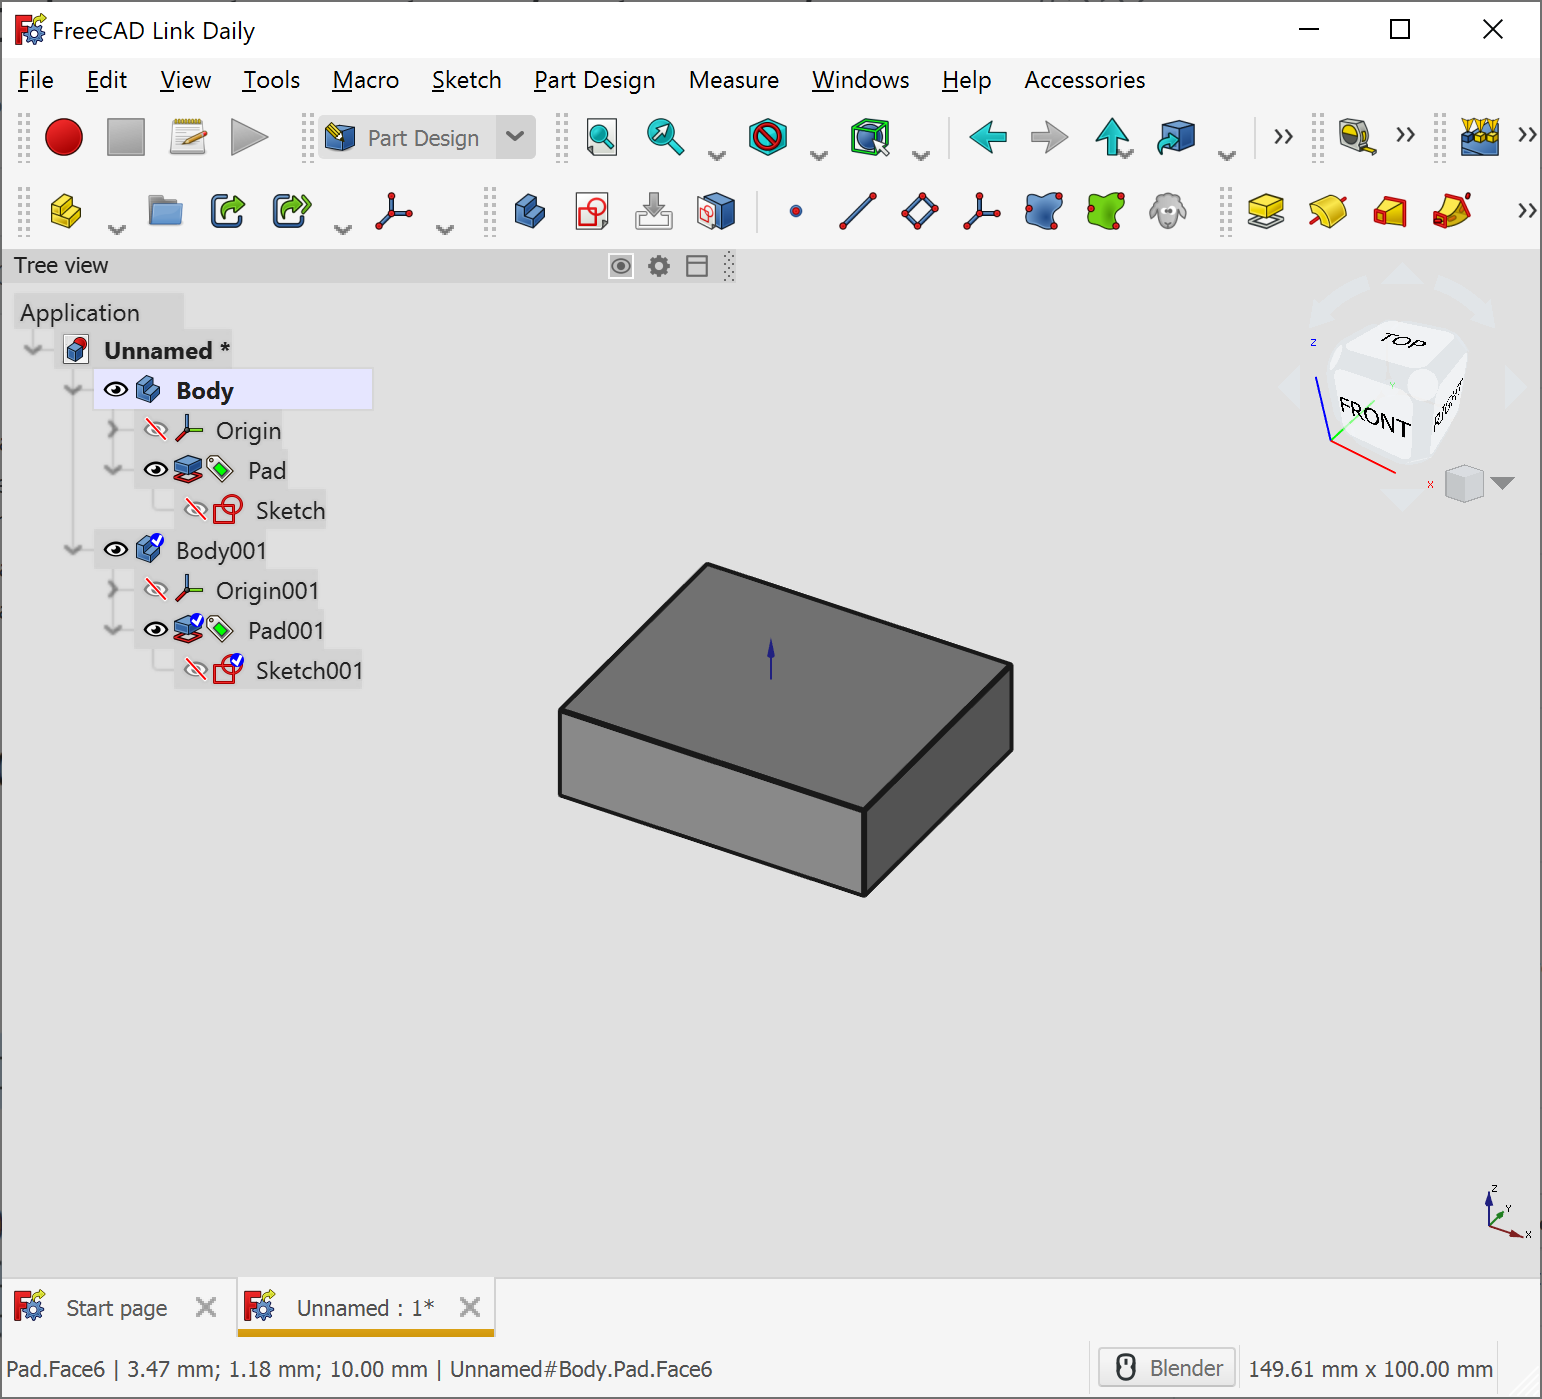Image resolution: width=1542 pixels, height=1399 pixels.
Task: Create a clone with the sheep icon
Action: tap(1169, 211)
